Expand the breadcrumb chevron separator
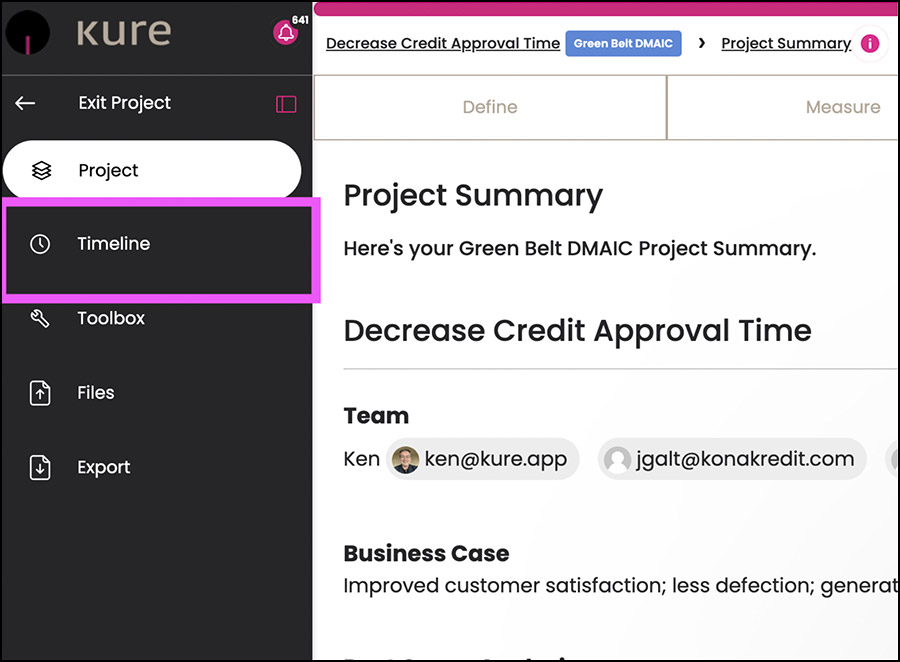This screenshot has height=662, width=900. click(701, 43)
